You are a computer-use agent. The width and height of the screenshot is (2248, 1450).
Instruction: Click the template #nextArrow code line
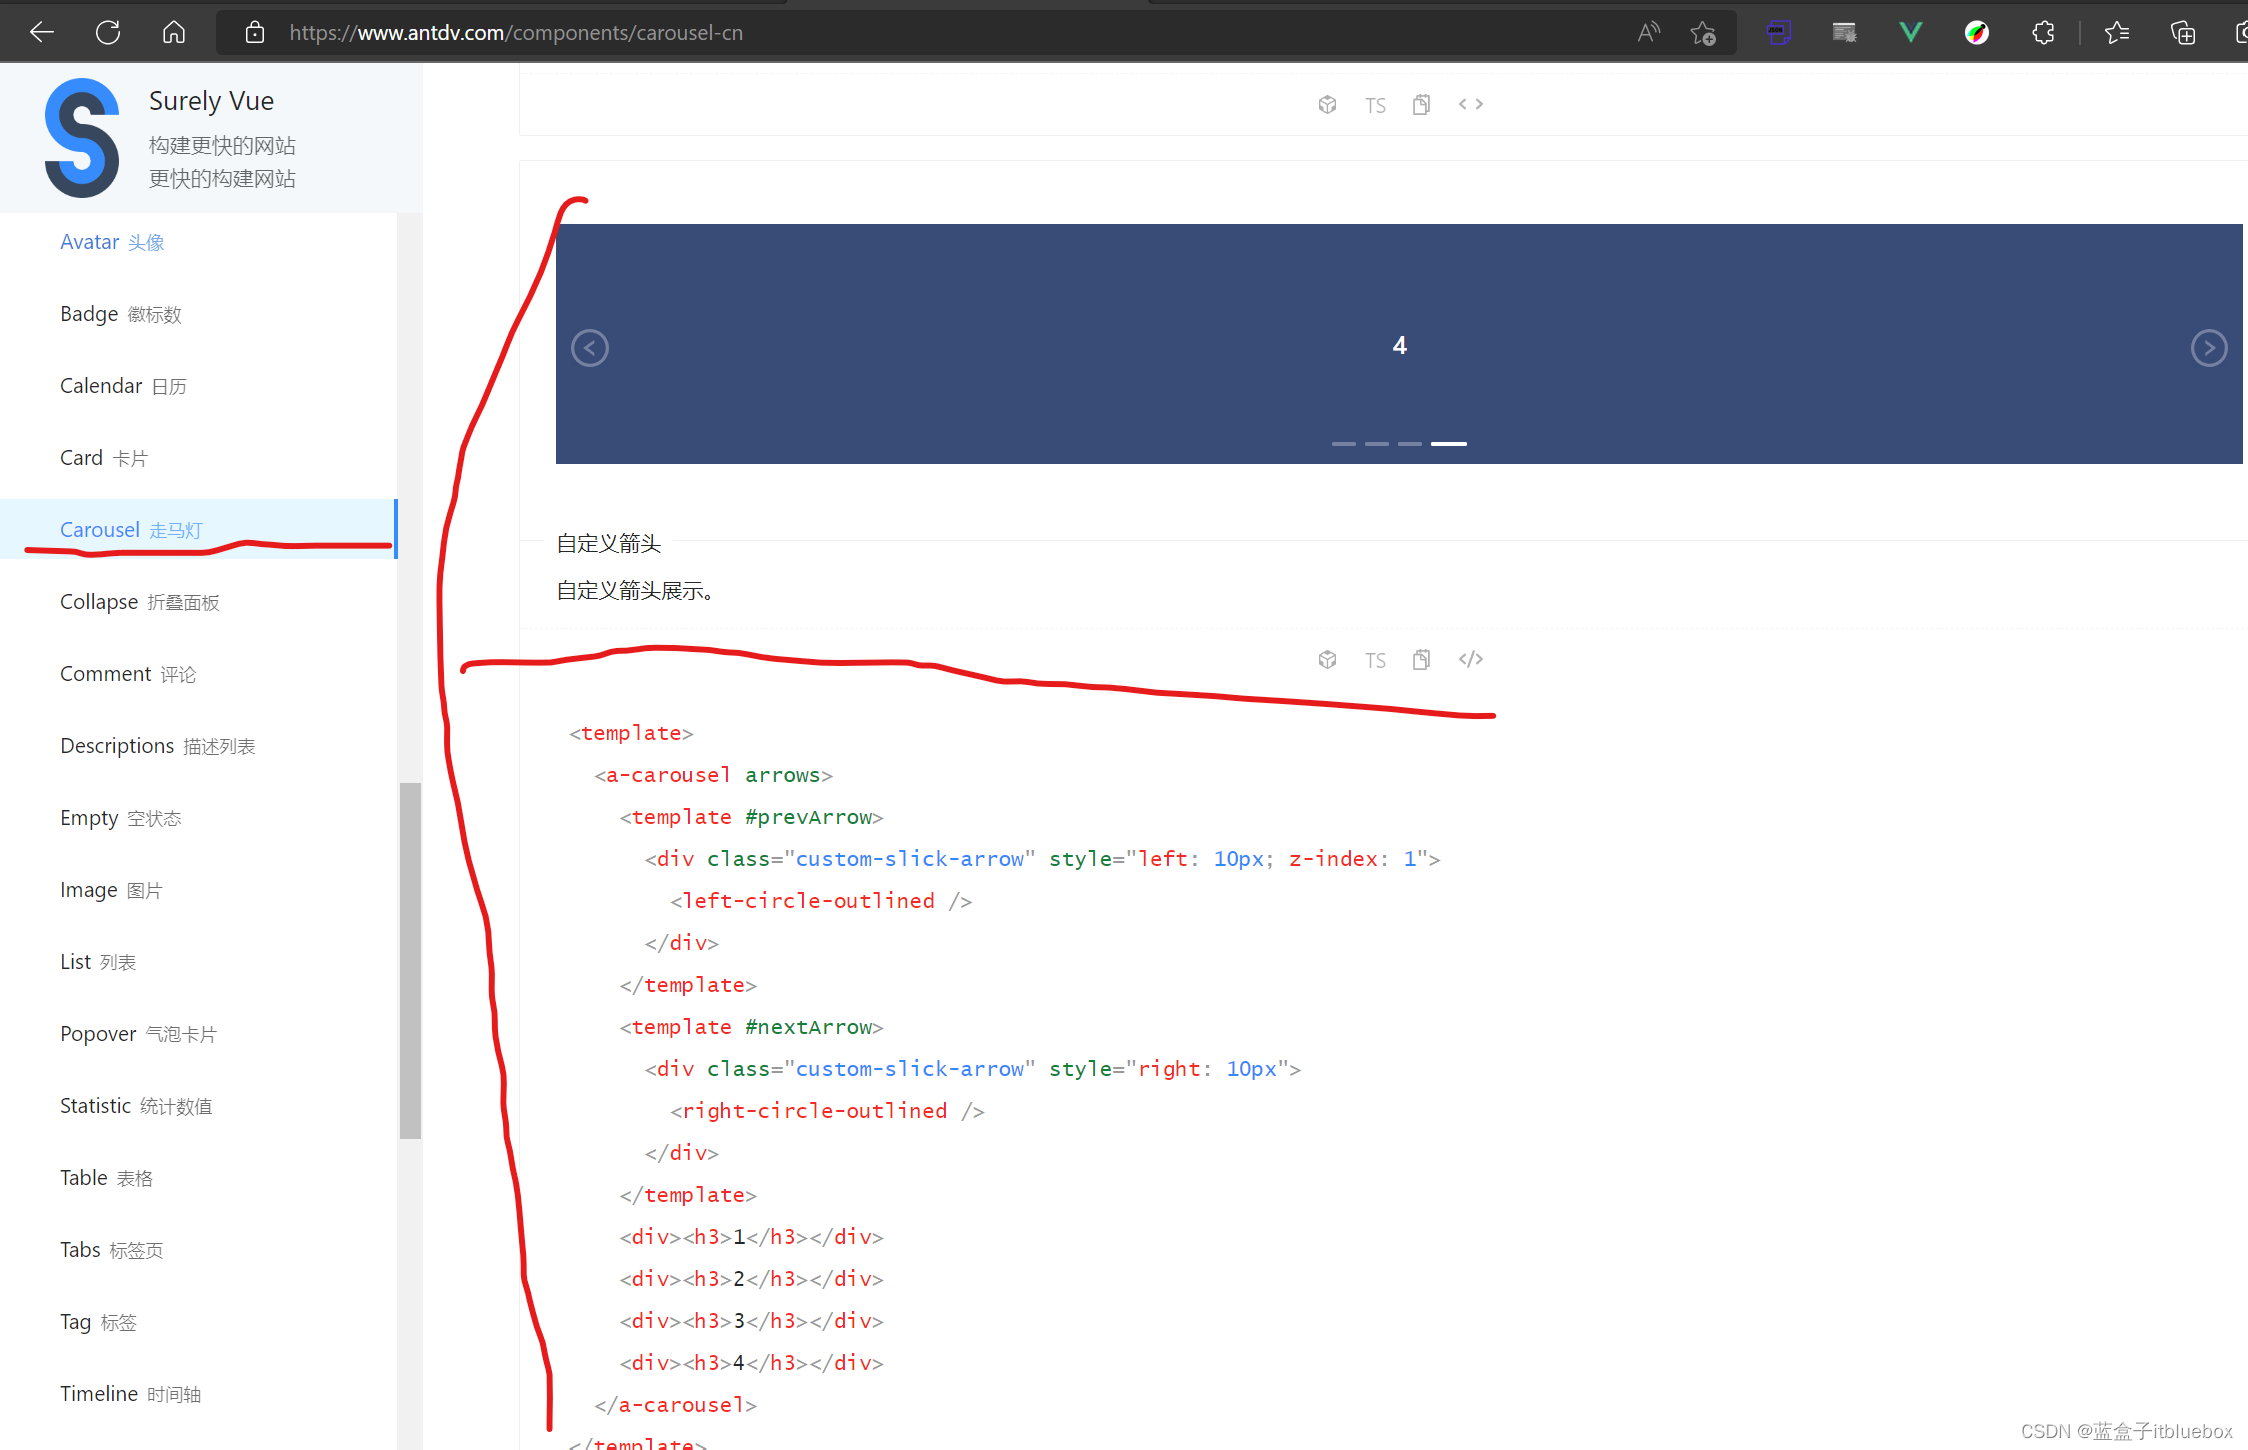click(x=751, y=1027)
